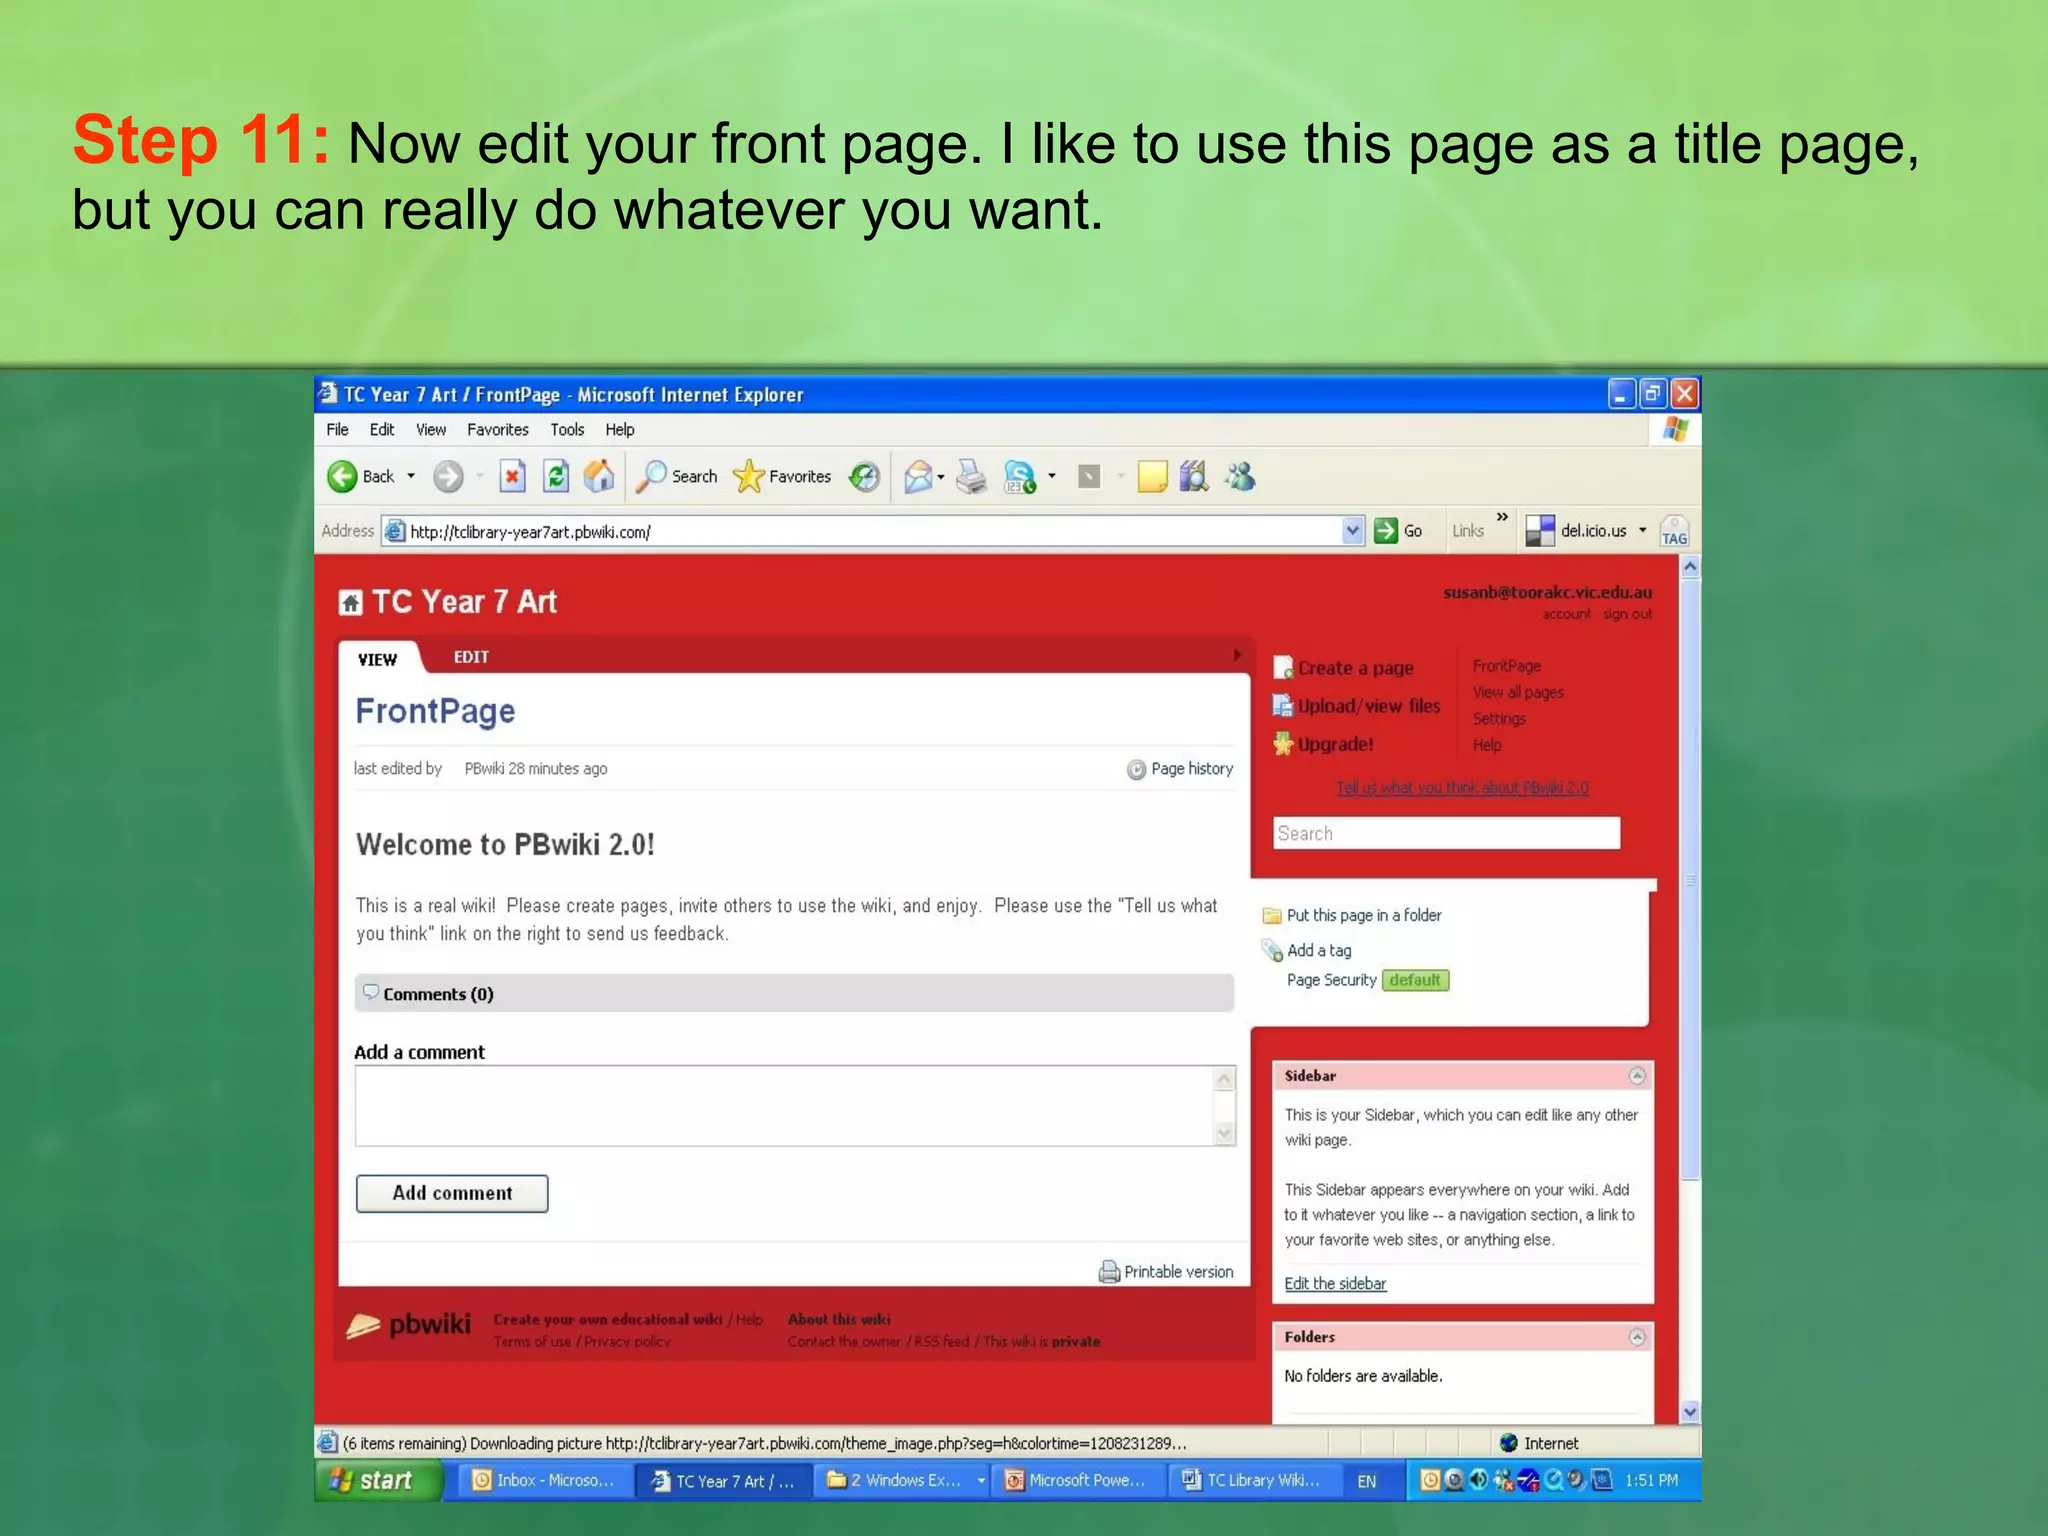This screenshot has width=2048, height=1536.
Task: Open the Mail button dropdown arrow
Action: pyautogui.click(x=941, y=477)
